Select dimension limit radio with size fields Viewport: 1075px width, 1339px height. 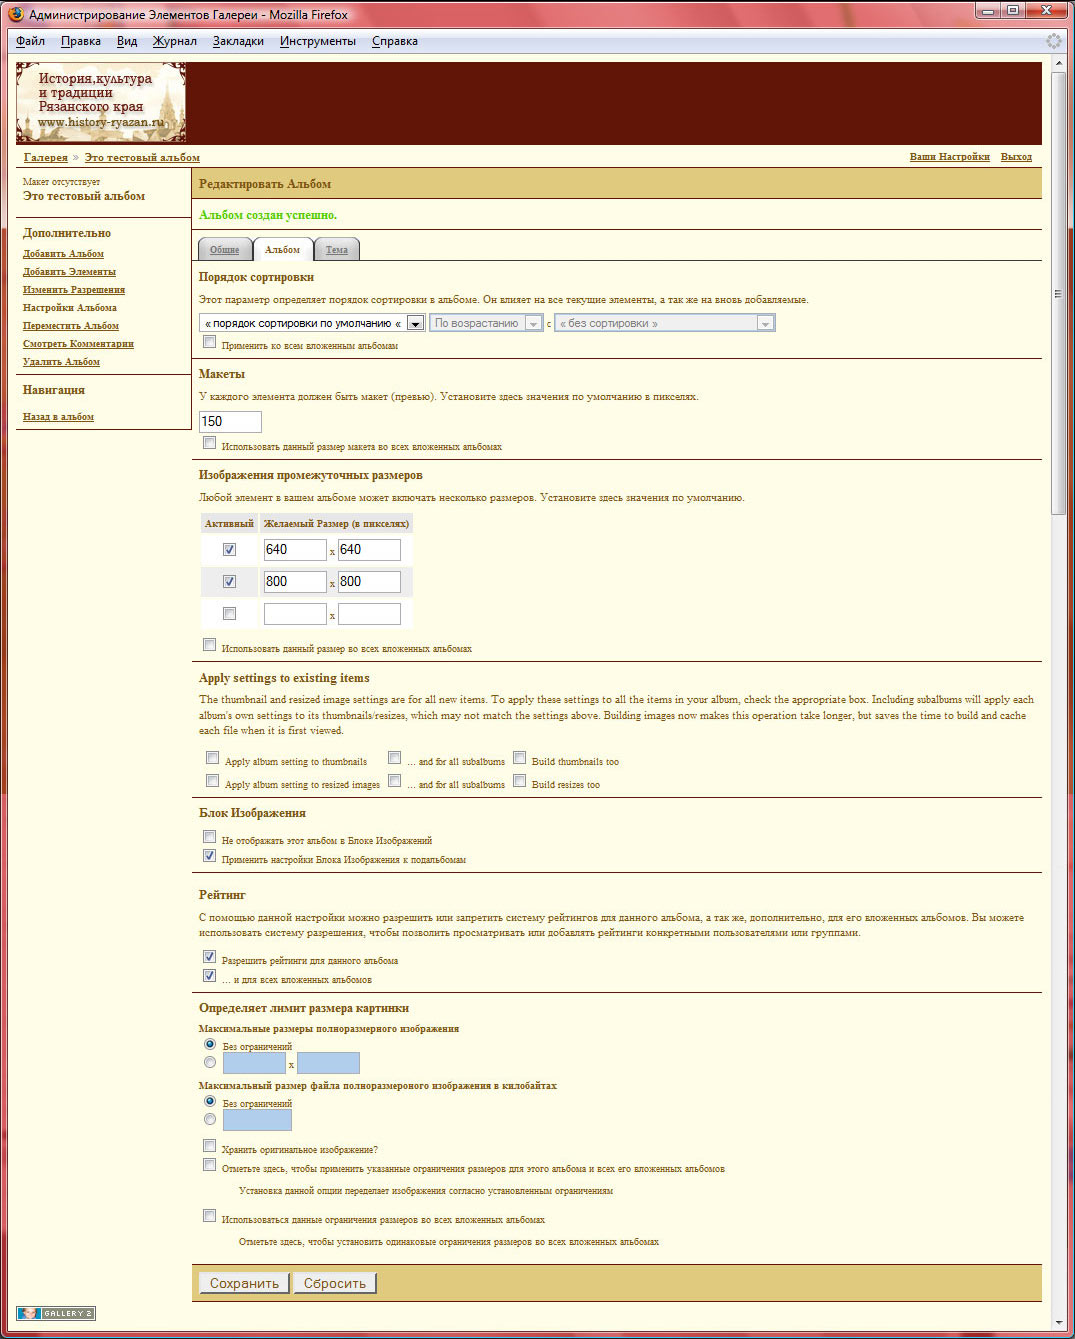click(x=210, y=1062)
